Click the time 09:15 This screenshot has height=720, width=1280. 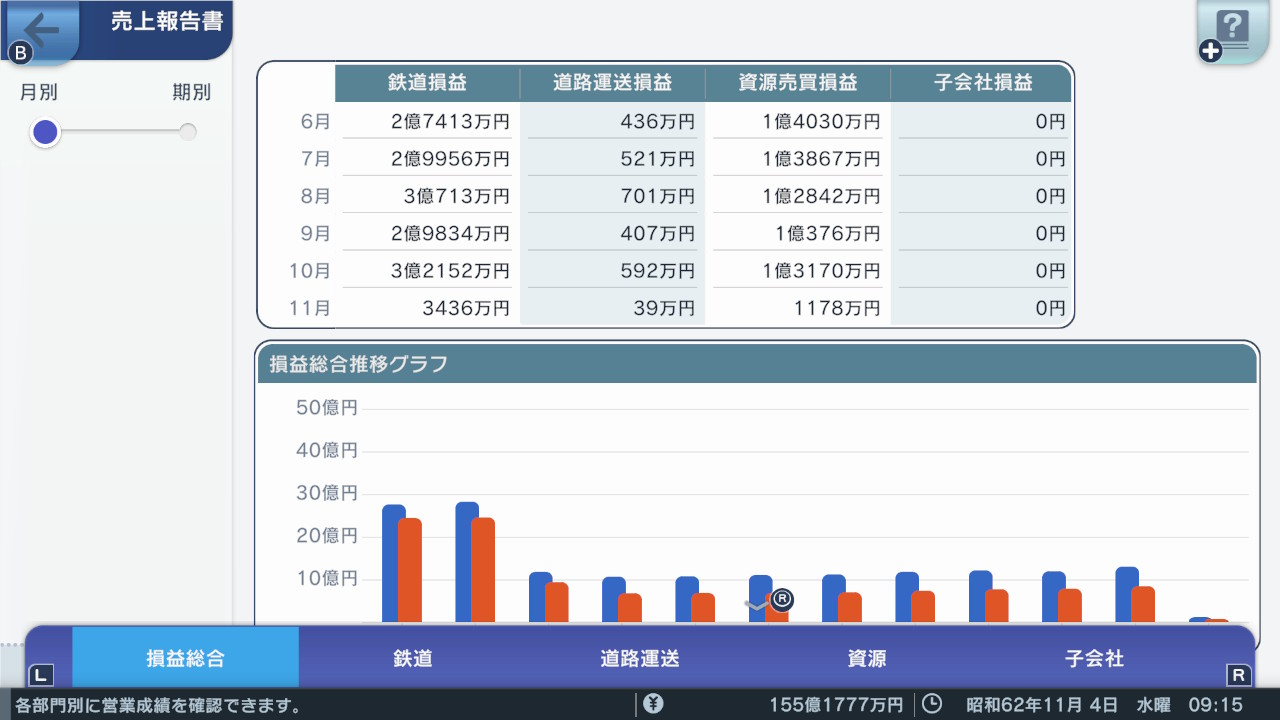tap(1215, 705)
